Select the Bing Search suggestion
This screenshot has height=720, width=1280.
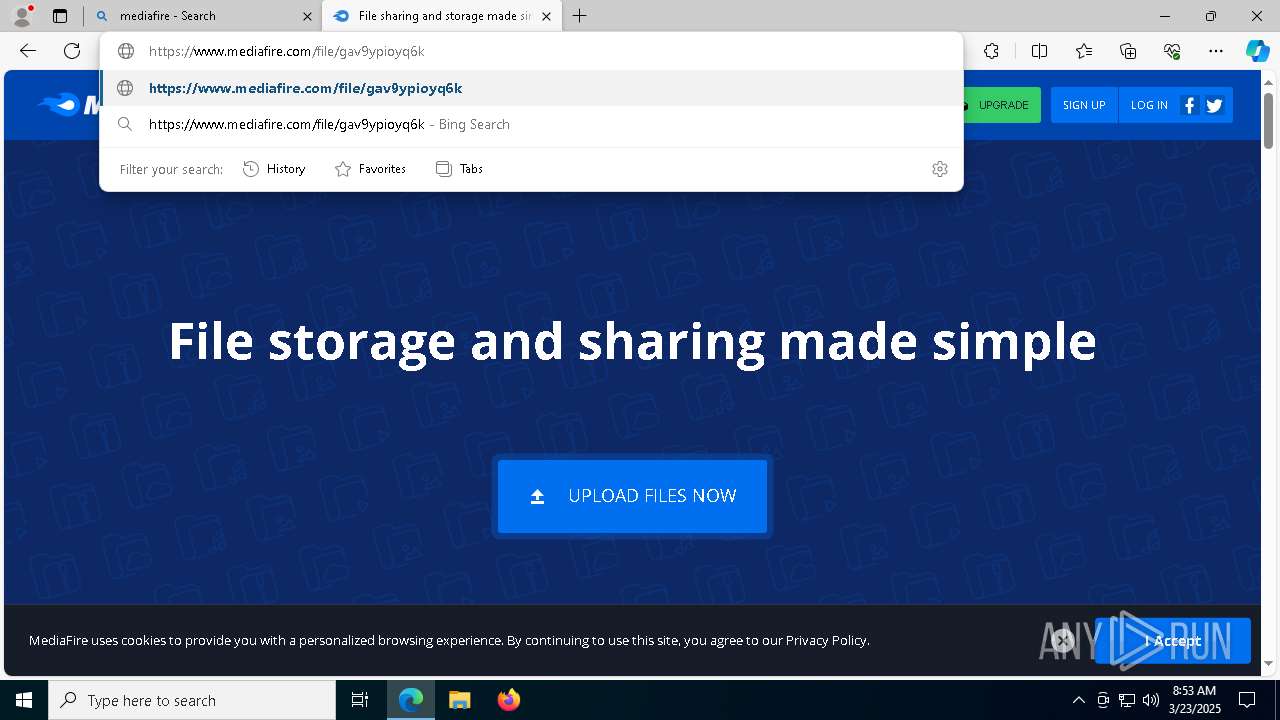[x=531, y=124]
